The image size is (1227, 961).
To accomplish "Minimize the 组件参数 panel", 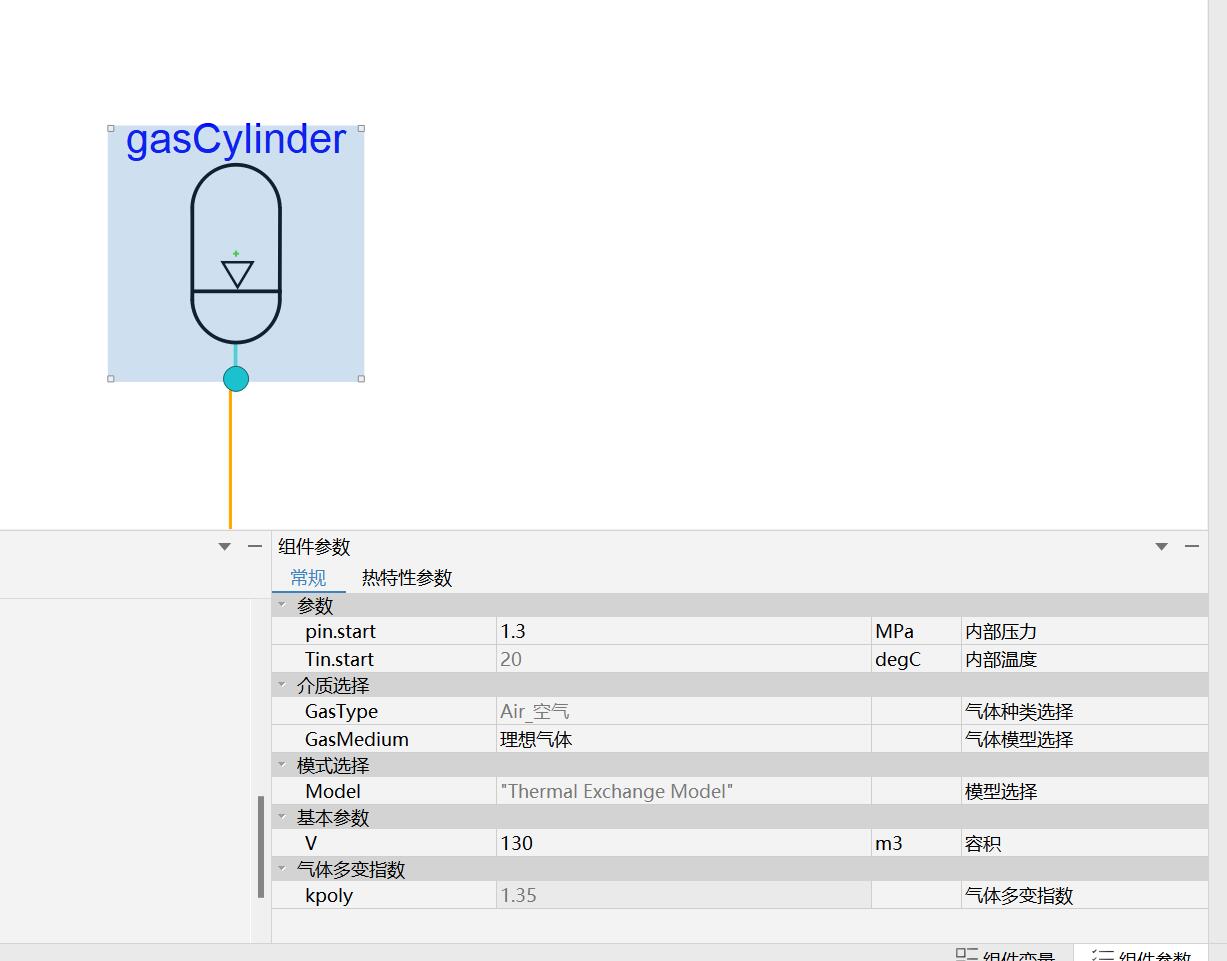I will coord(1192,547).
